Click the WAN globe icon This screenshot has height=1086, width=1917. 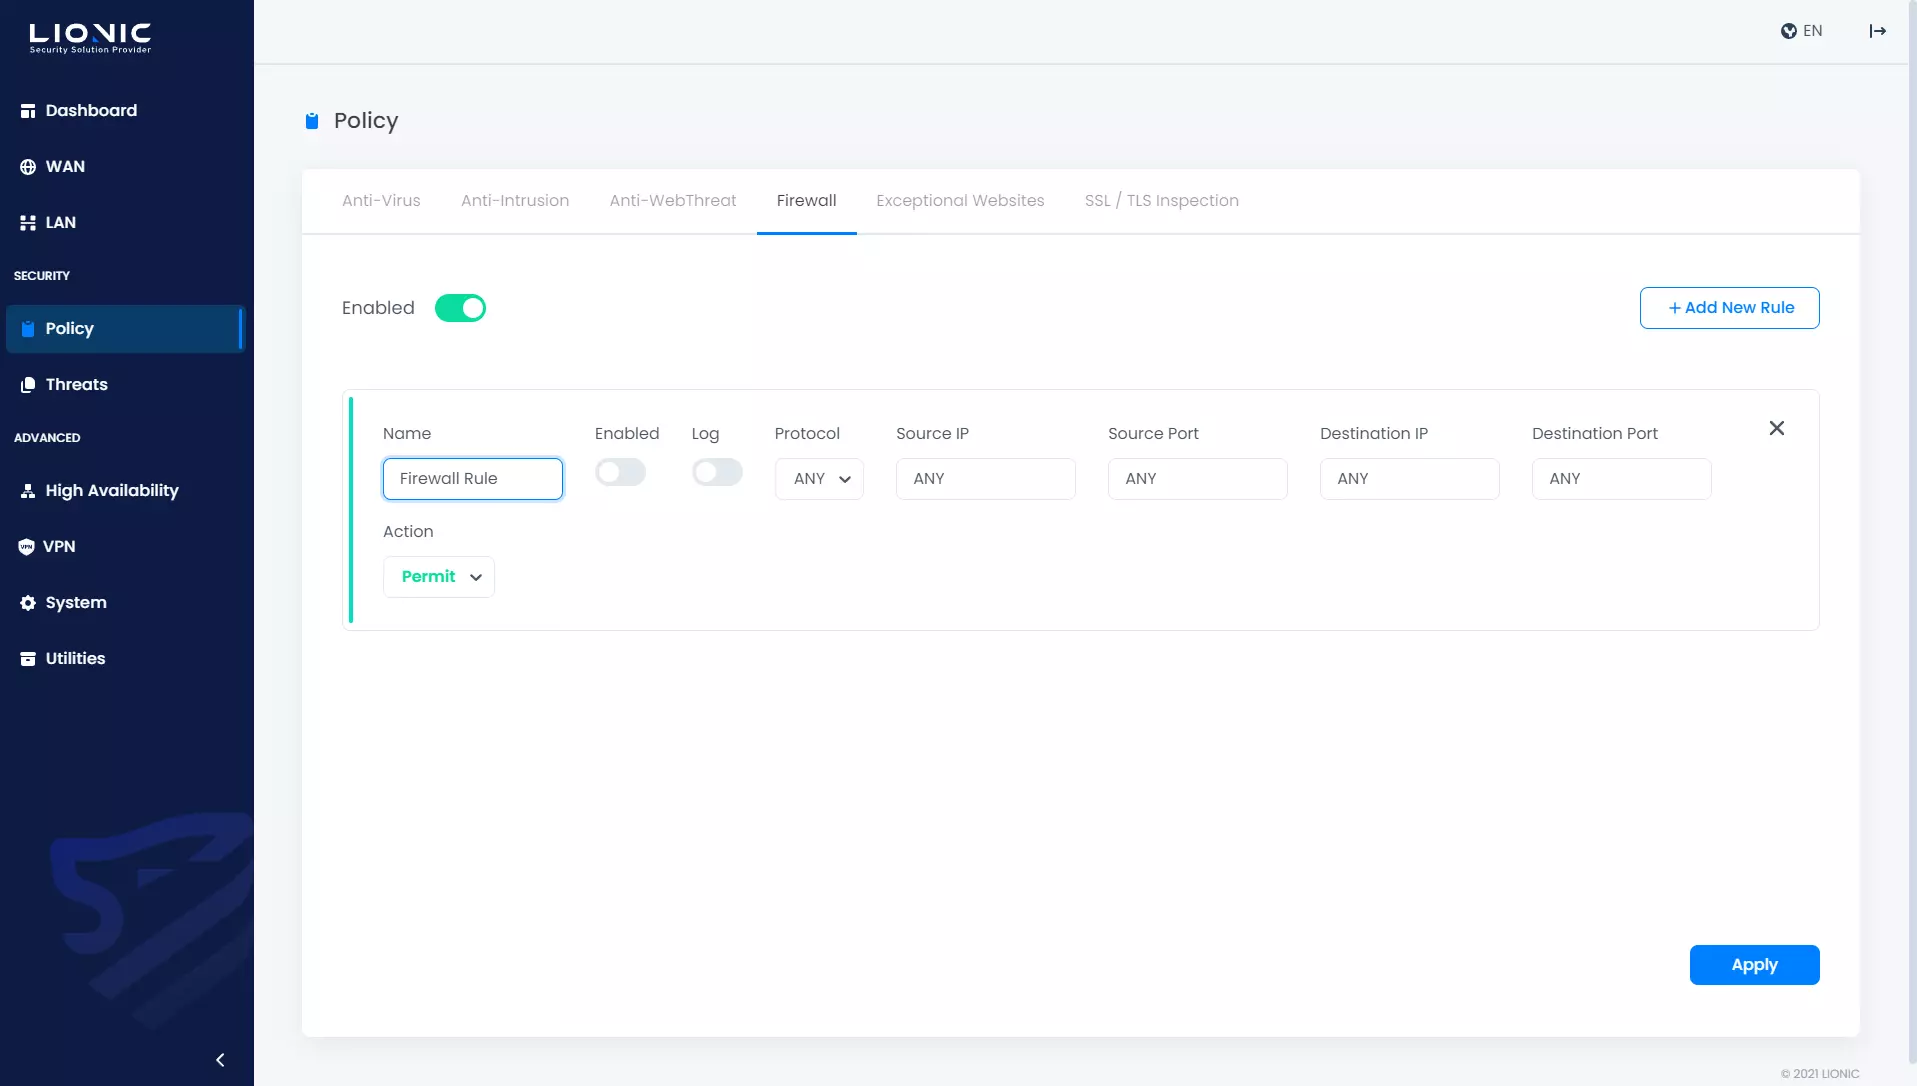[28, 167]
